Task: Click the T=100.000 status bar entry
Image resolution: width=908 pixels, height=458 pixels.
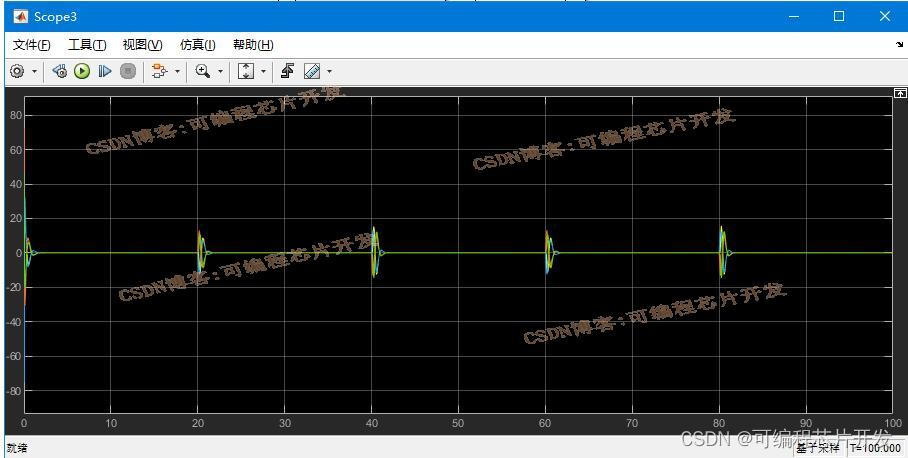Action: (876, 448)
